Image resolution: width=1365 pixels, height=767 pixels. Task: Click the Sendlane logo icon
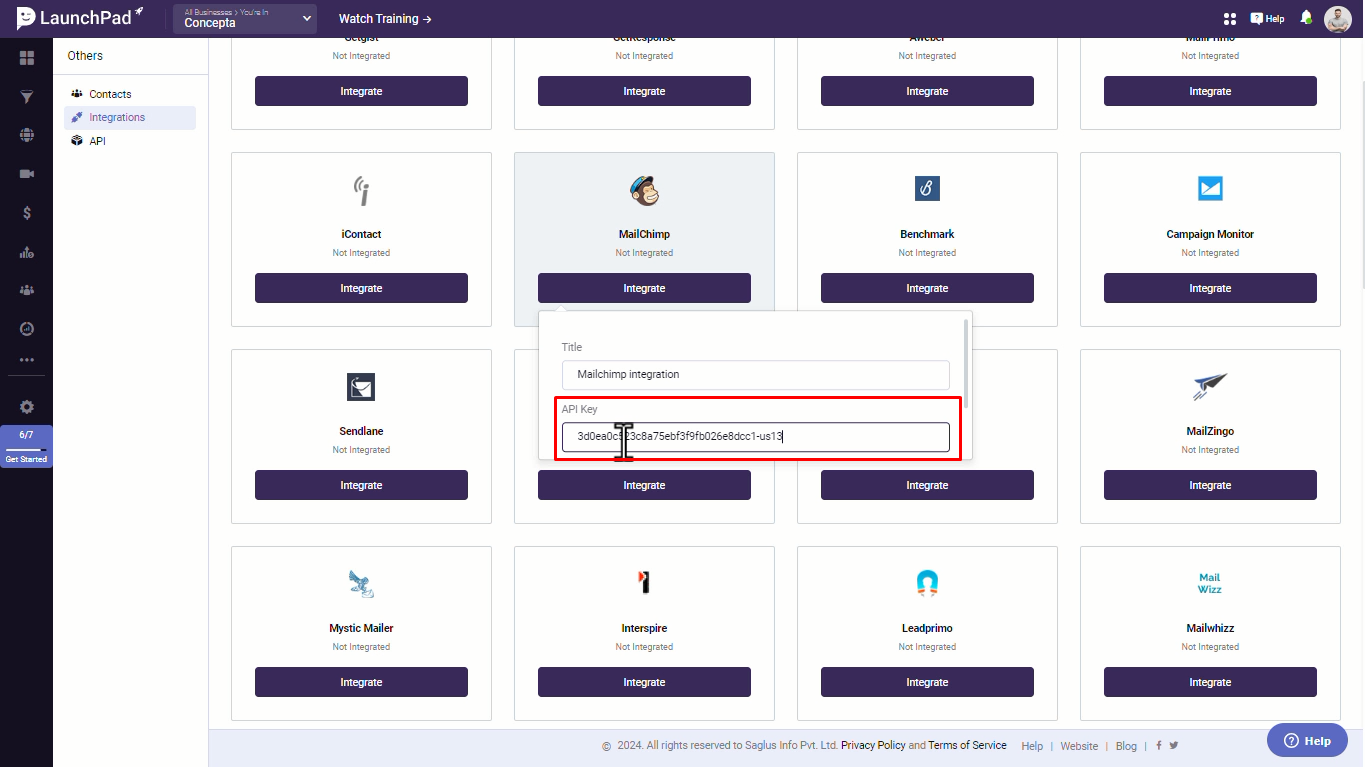tap(361, 386)
